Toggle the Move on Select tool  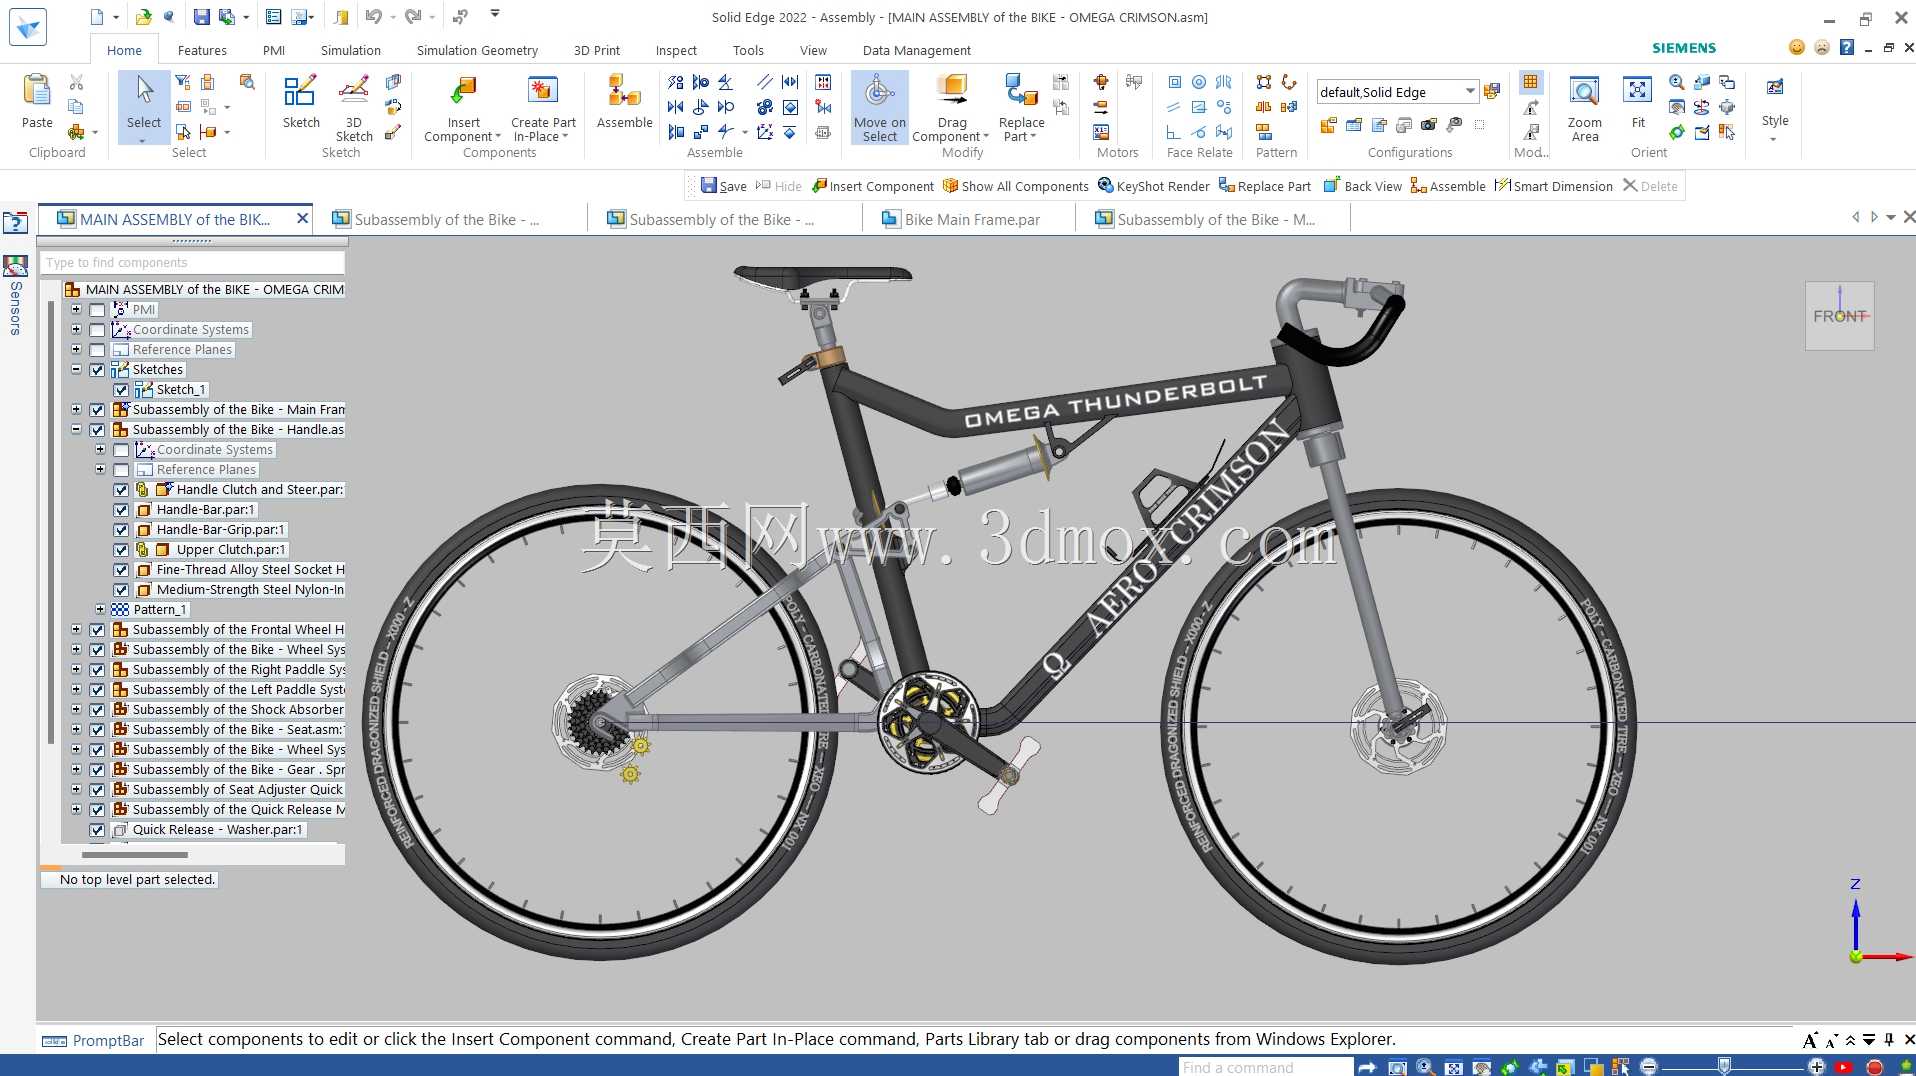pyautogui.click(x=880, y=108)
